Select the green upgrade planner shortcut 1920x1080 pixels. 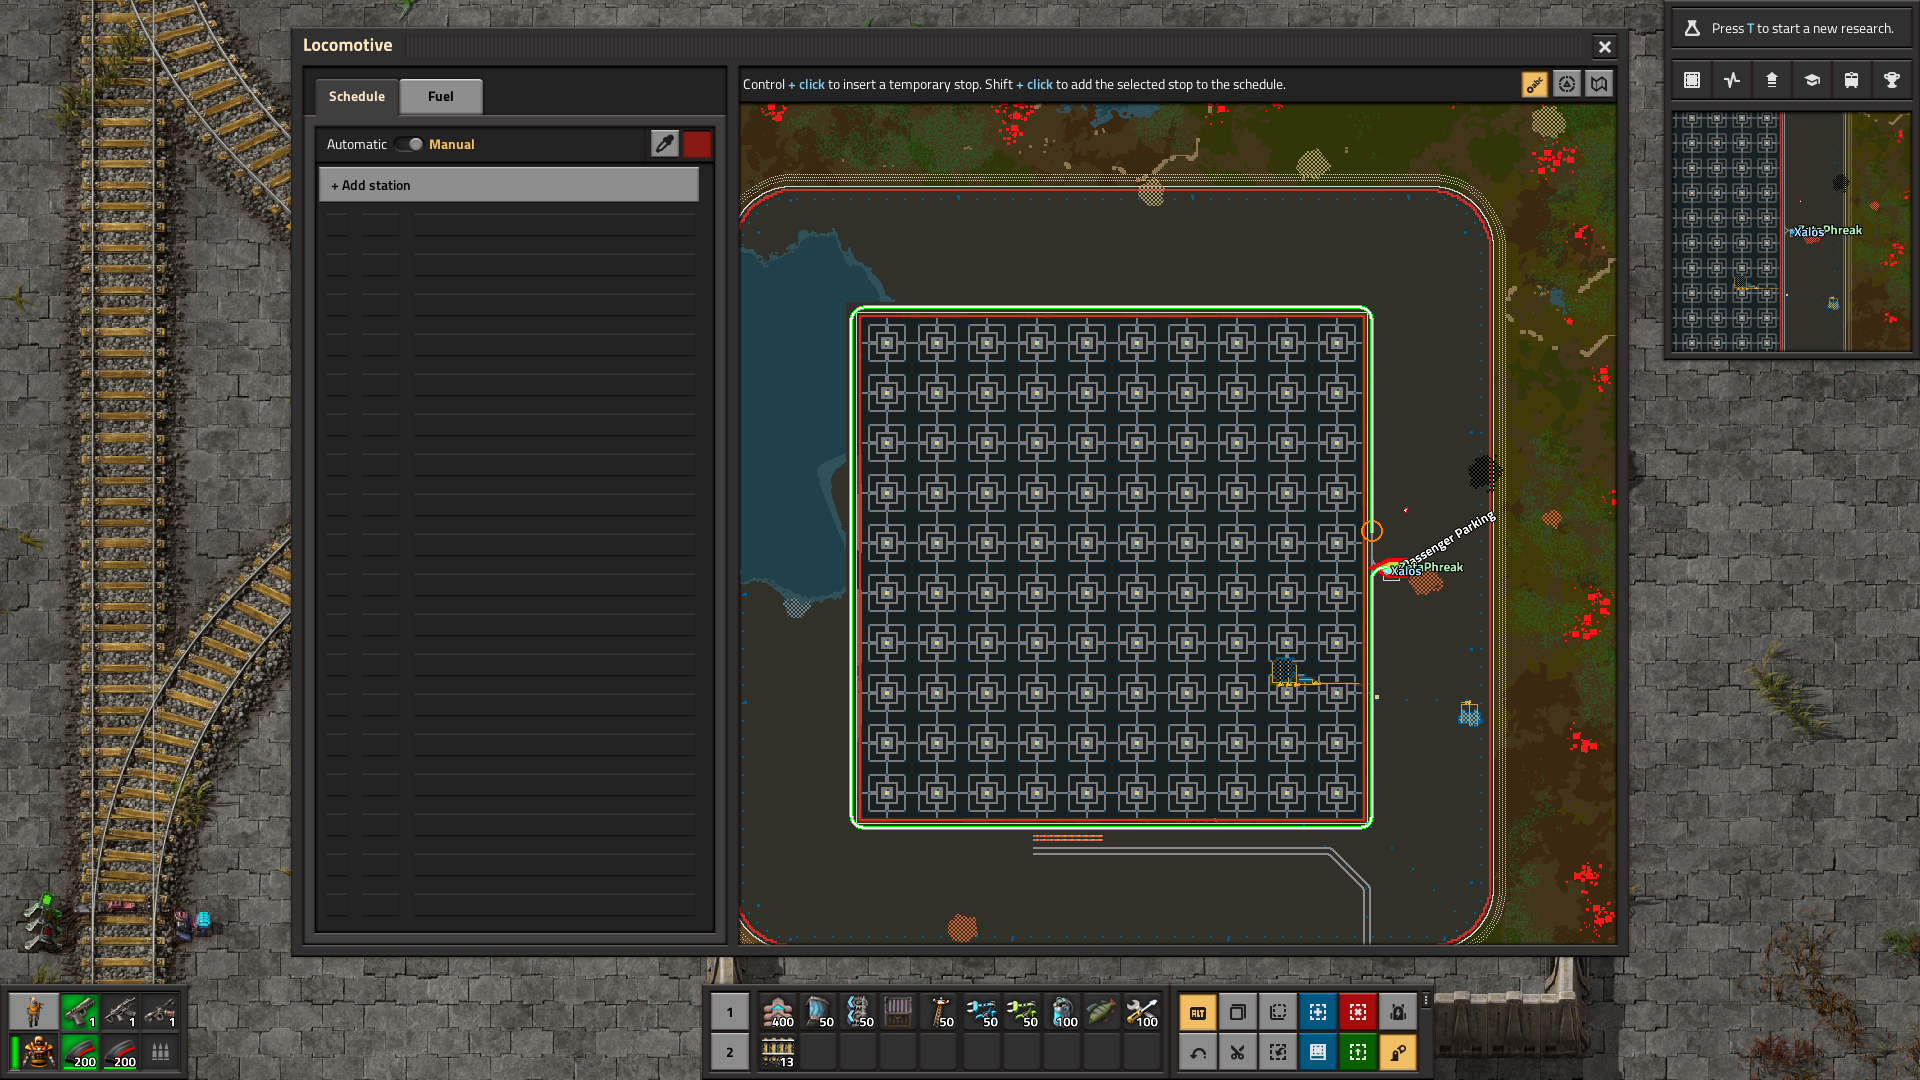(1357, 1052)
